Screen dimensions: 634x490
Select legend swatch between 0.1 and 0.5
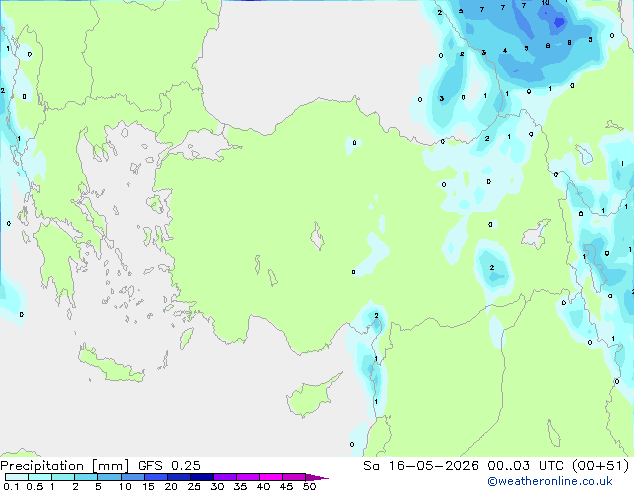pyautogui.click(x=17, y=477)
